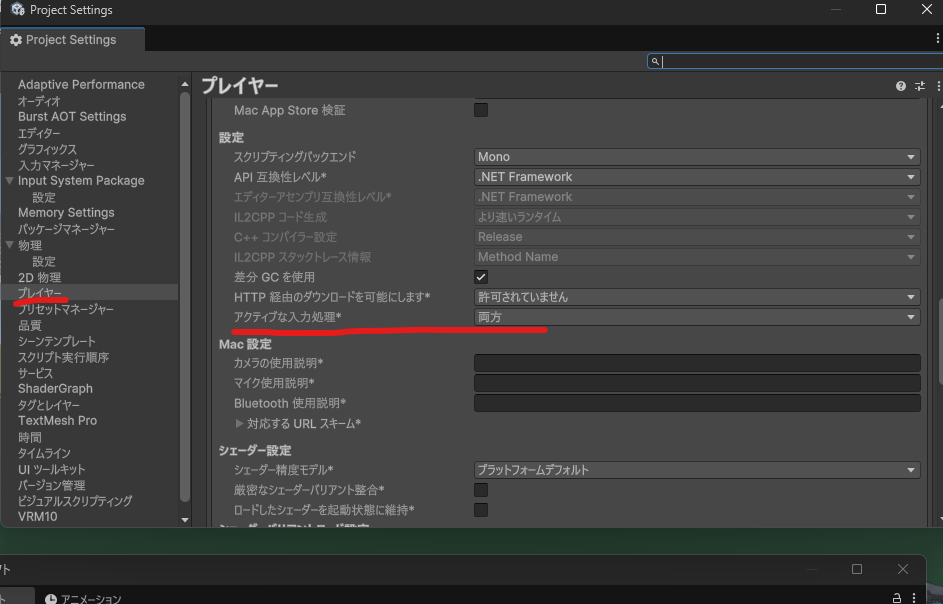This screenshot has height=604, width=943.
Task: Collapse Input System Package tree item
Action: pyautogui.click(x=10, y=181)
